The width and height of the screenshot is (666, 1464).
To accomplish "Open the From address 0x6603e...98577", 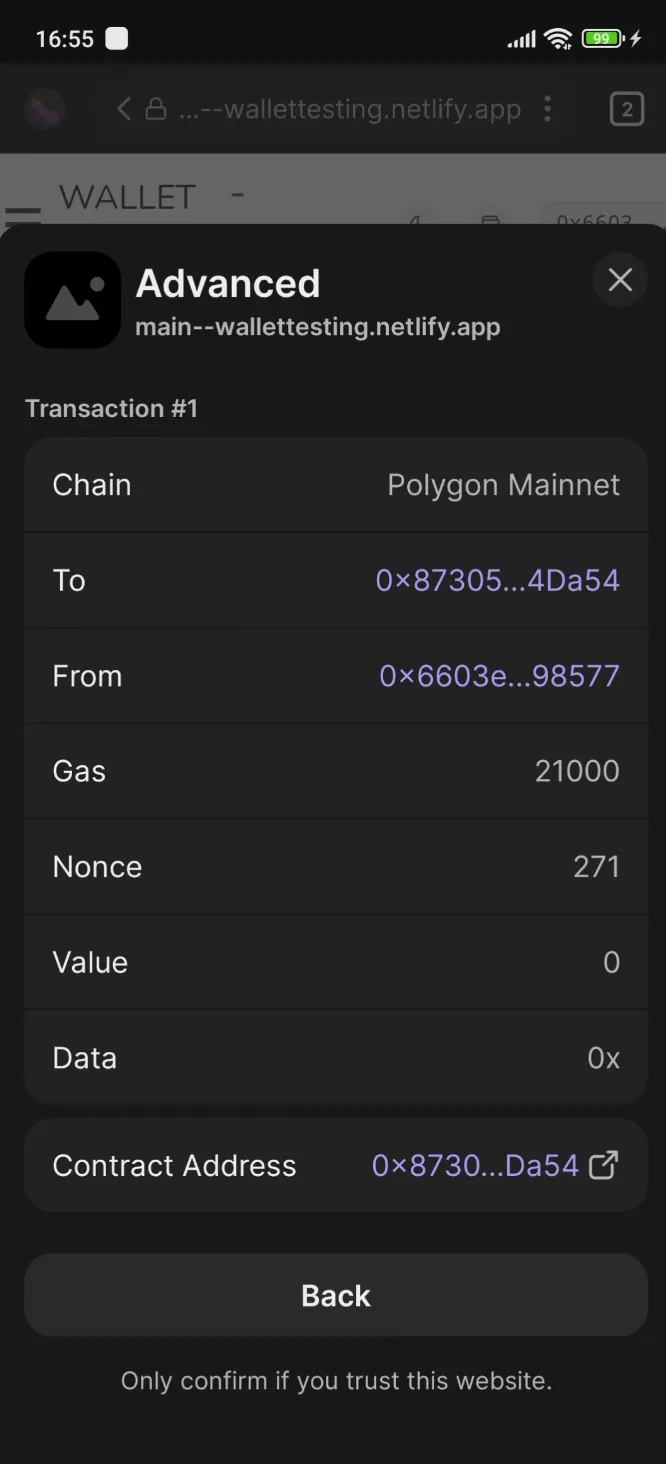I will tap(499, 675).
